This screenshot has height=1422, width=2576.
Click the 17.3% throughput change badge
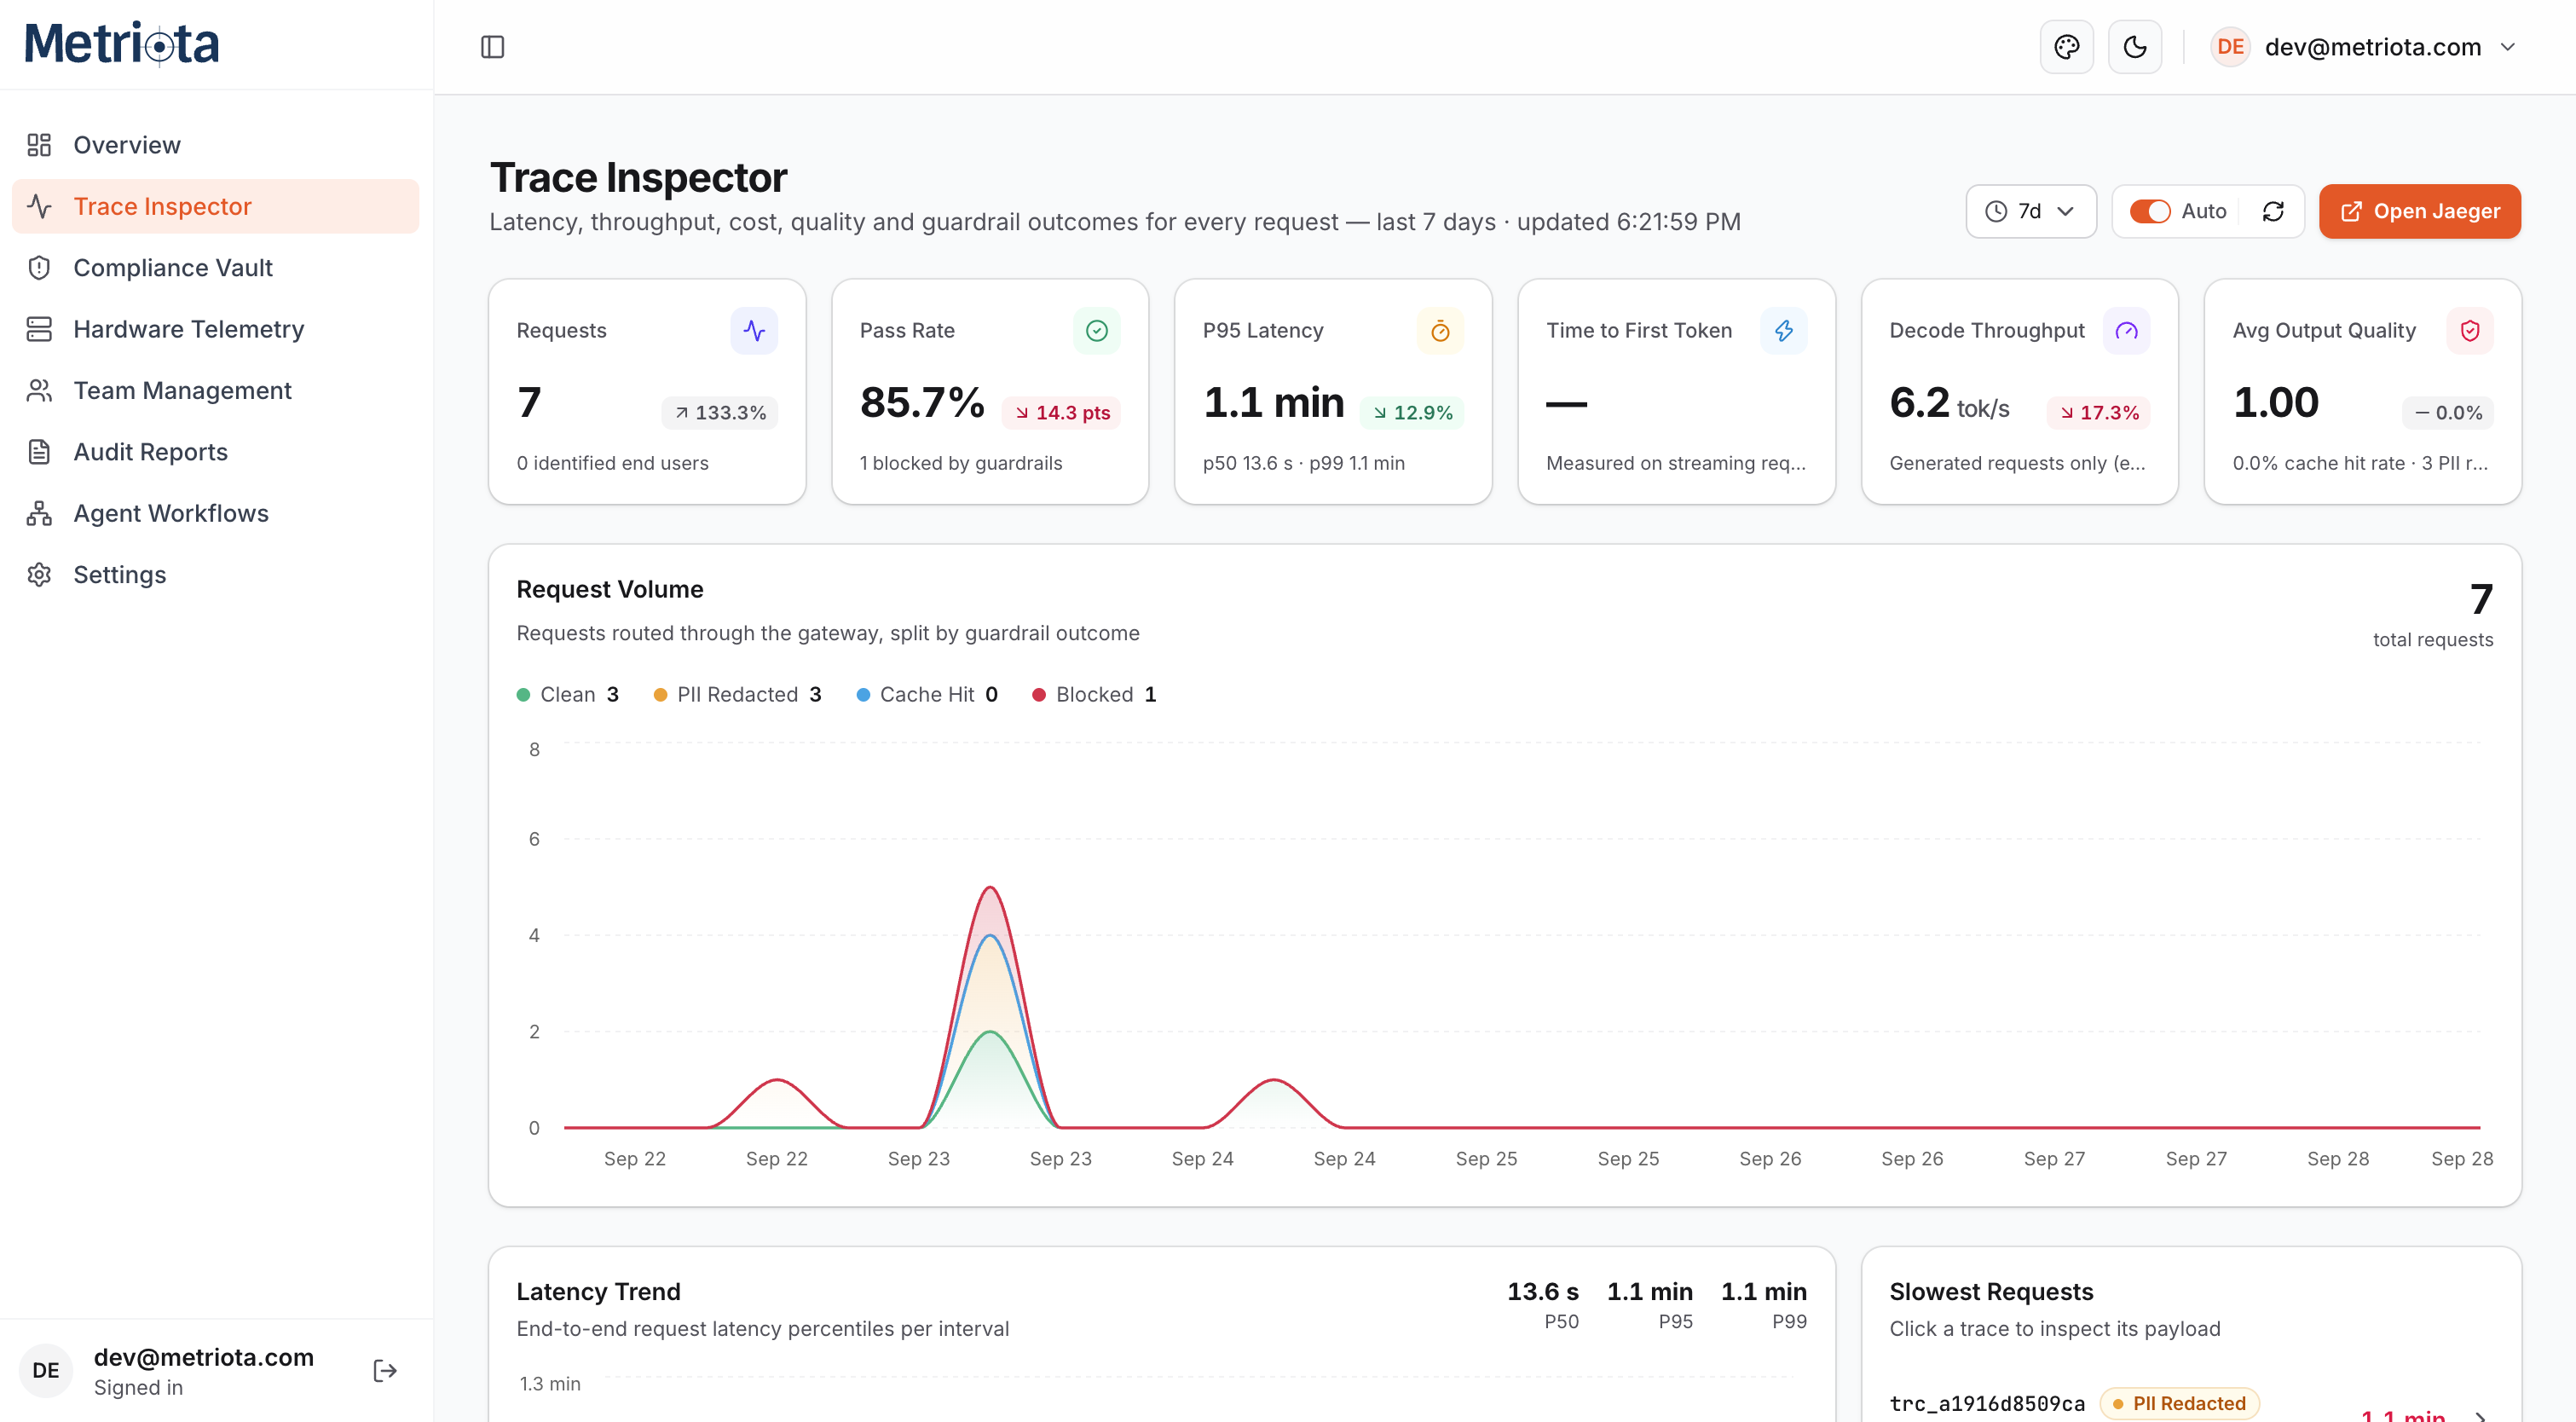tap(2098, 413)
